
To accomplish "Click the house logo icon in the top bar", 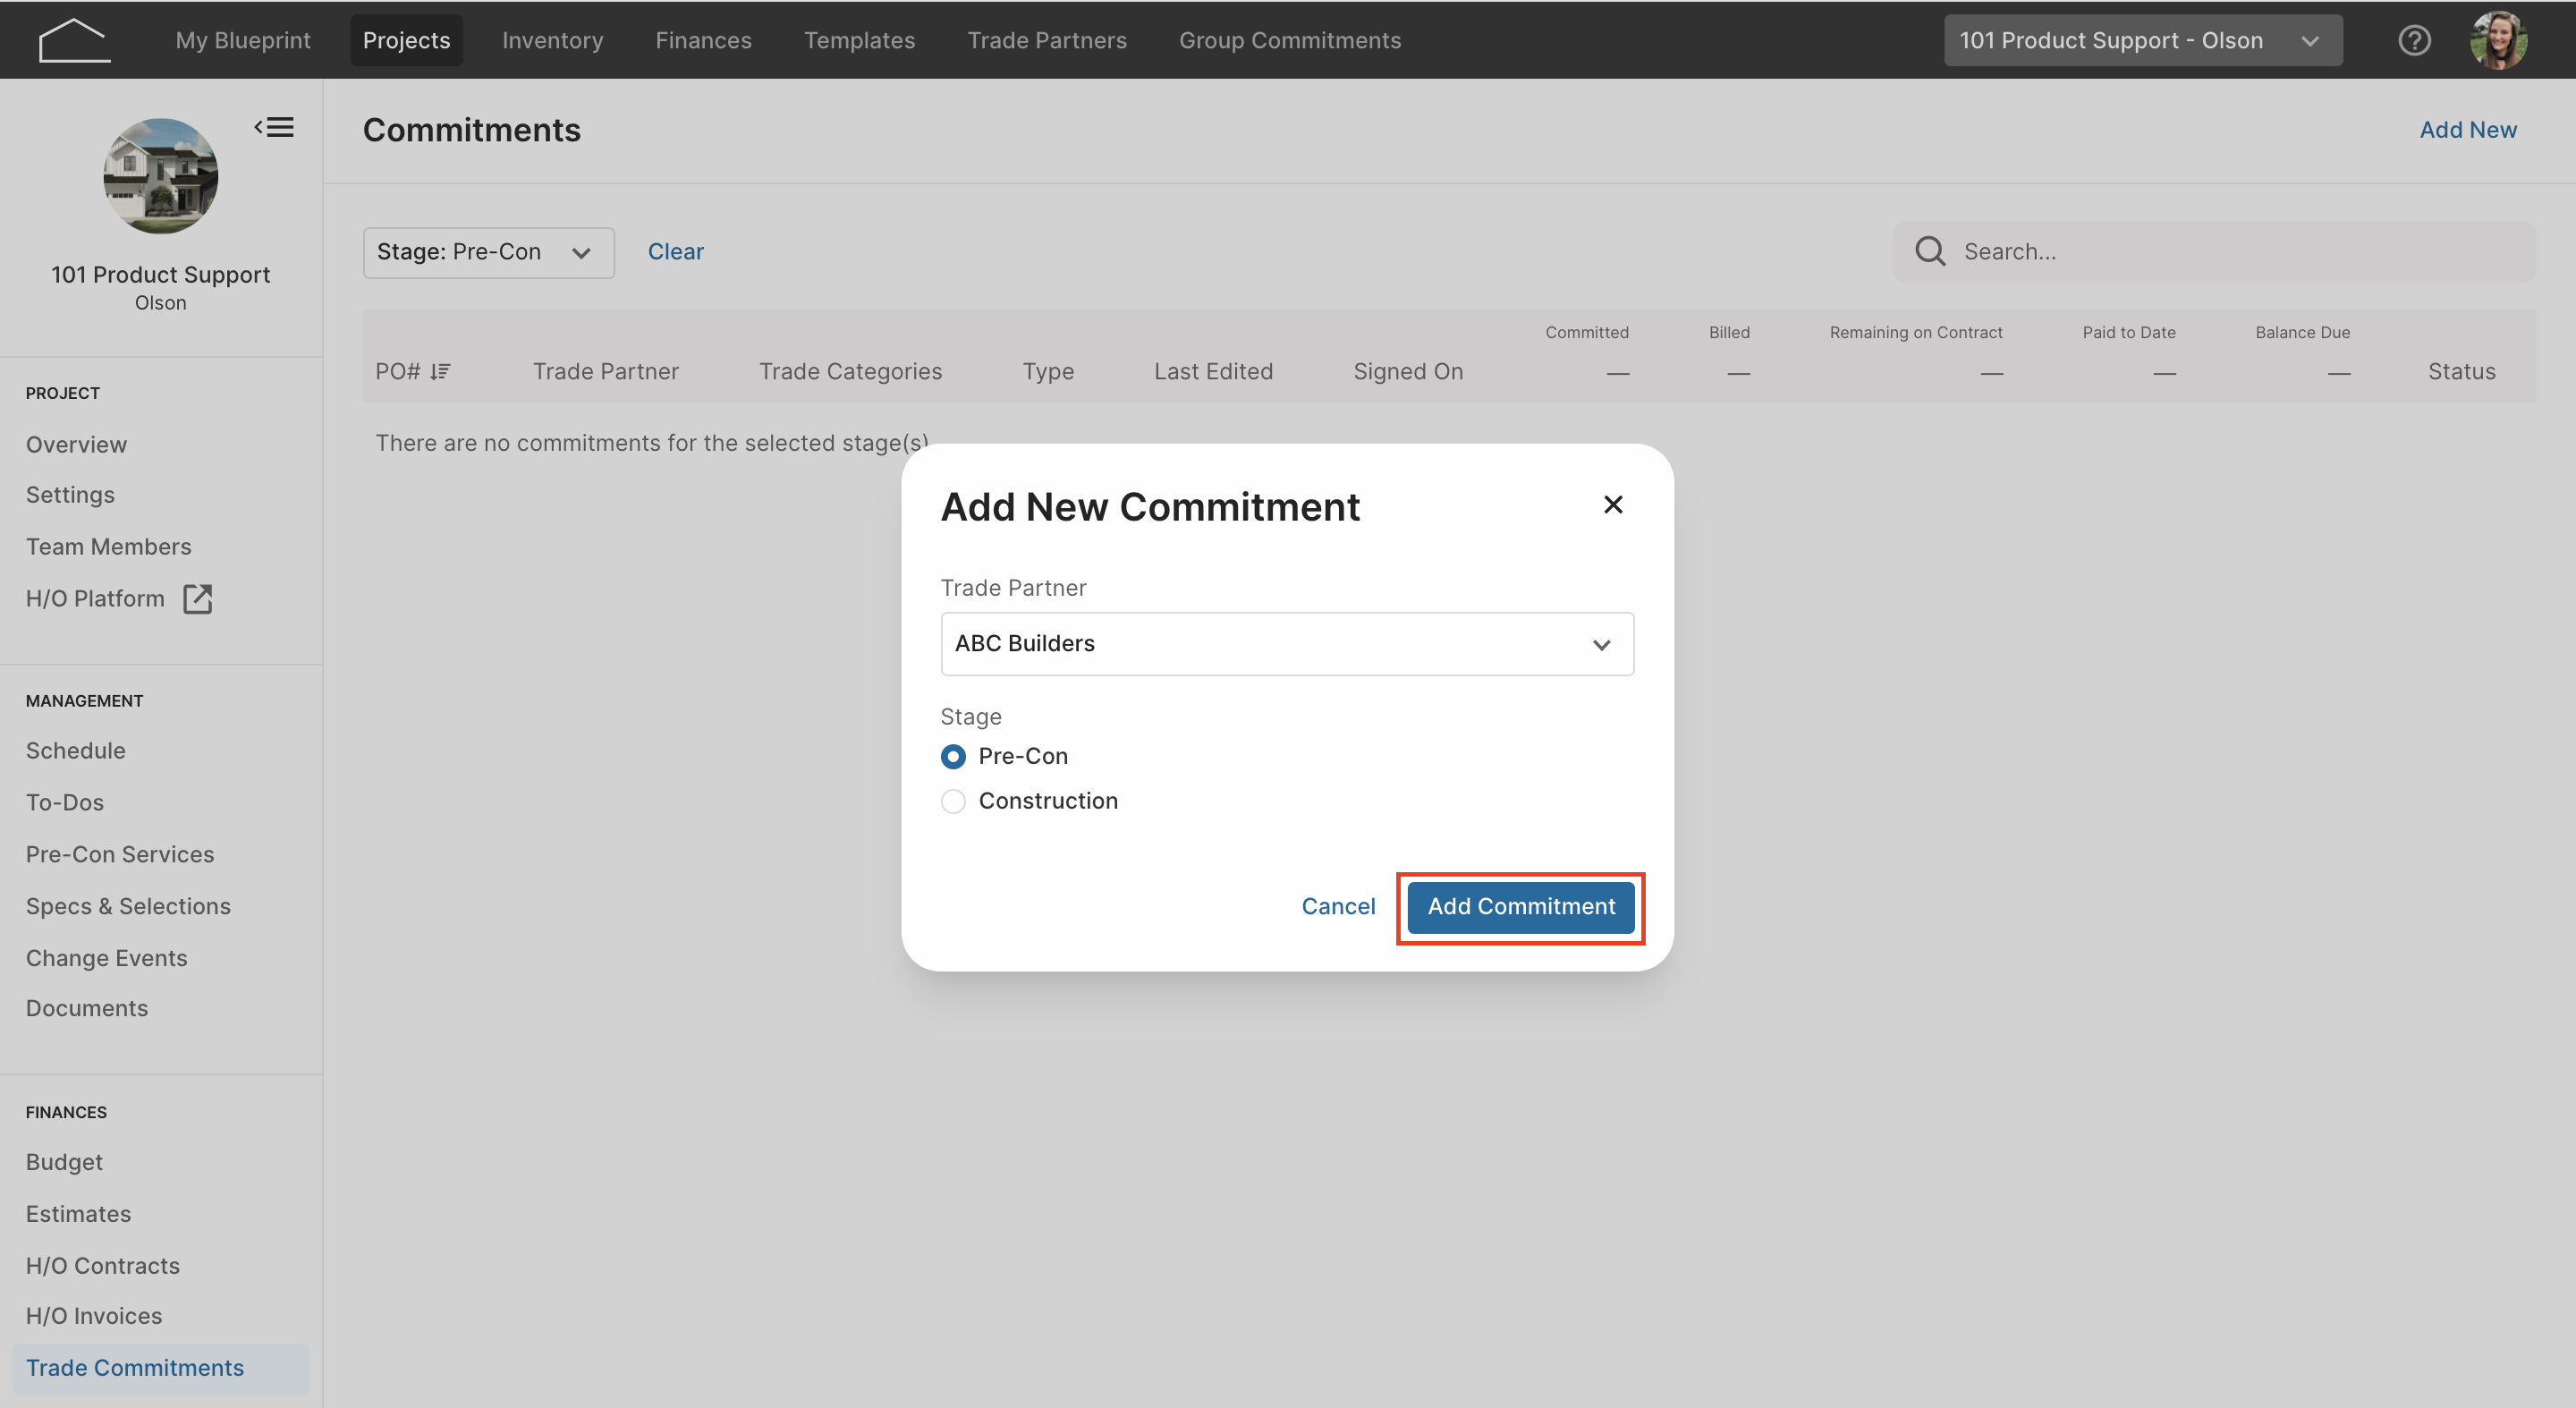I will click(74, 40).
